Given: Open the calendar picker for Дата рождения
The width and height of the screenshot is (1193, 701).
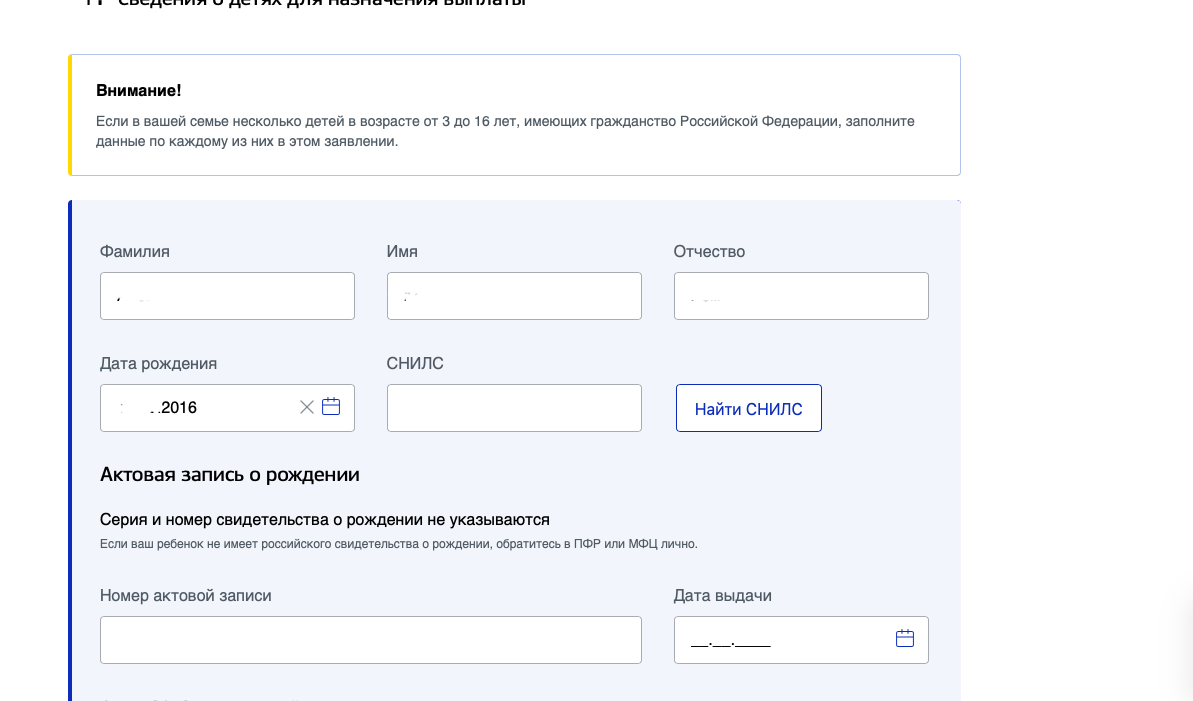Looking at the screenshot, I should (331, 407).
